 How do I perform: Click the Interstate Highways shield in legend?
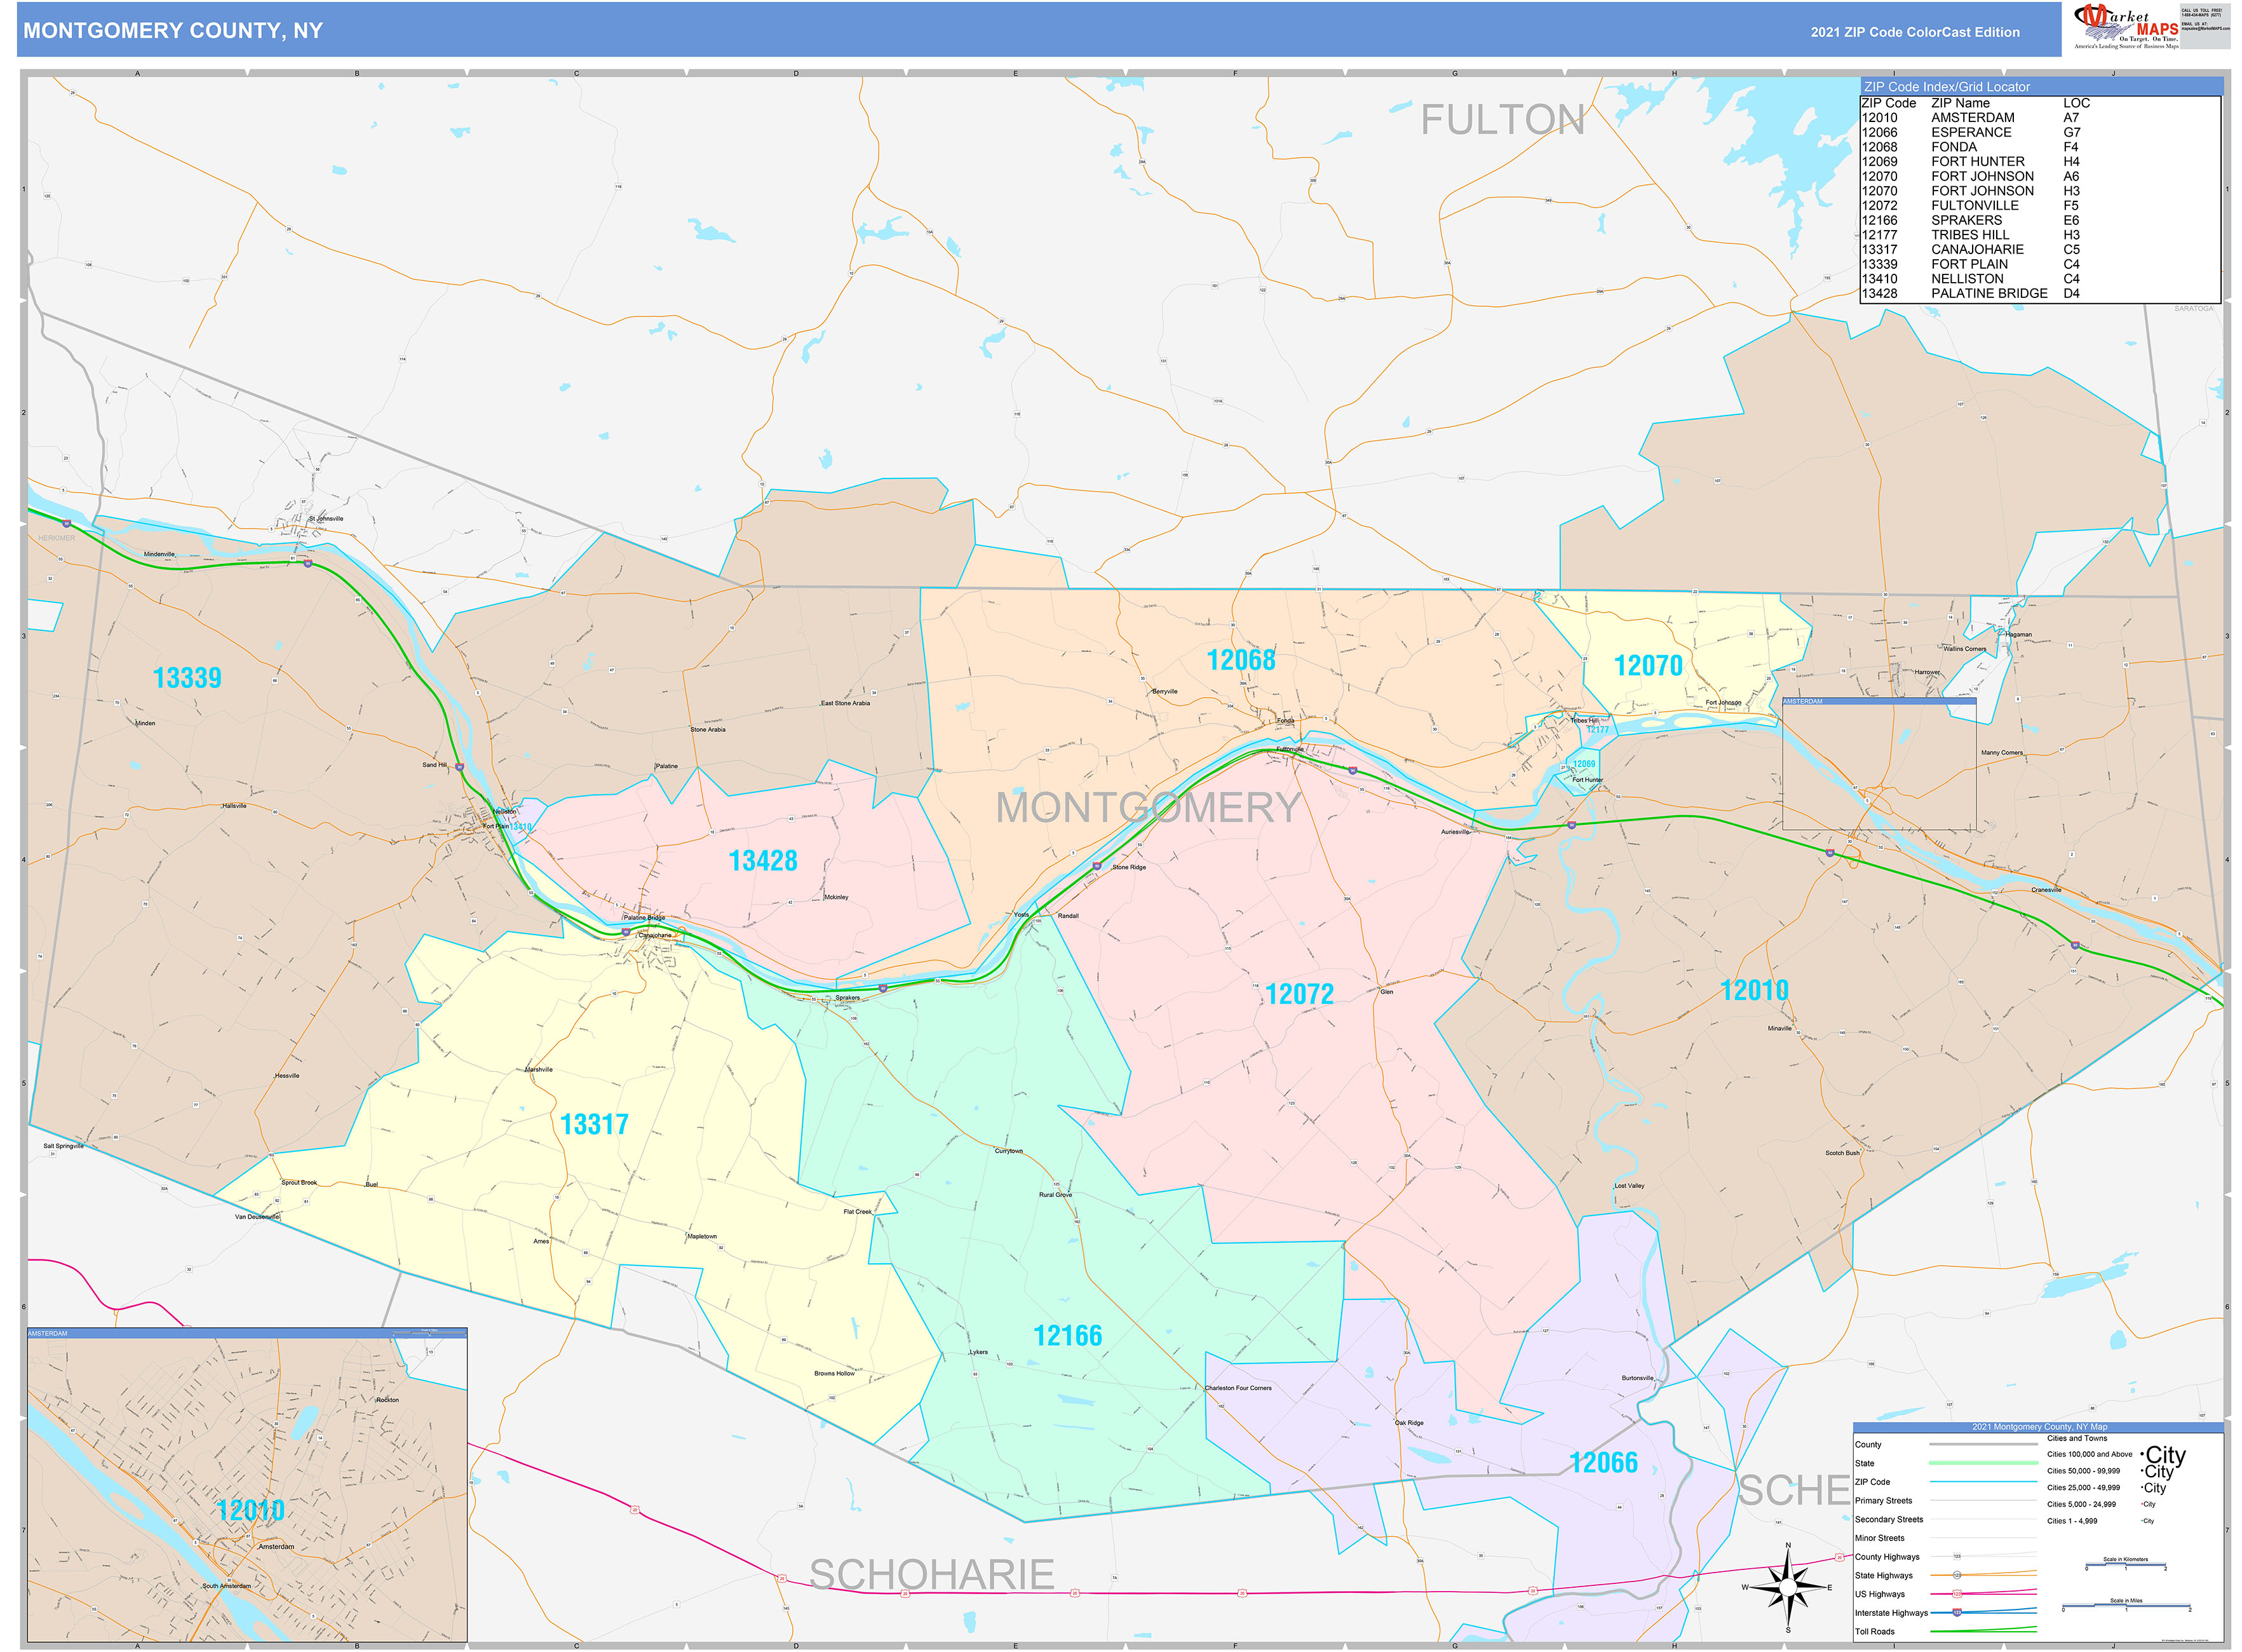pyautogui.click(x=1957, y=1612)
